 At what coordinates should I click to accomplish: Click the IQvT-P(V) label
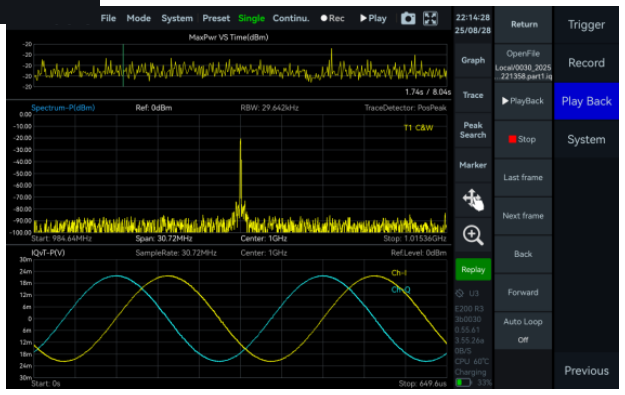click(x=48, y=253)
